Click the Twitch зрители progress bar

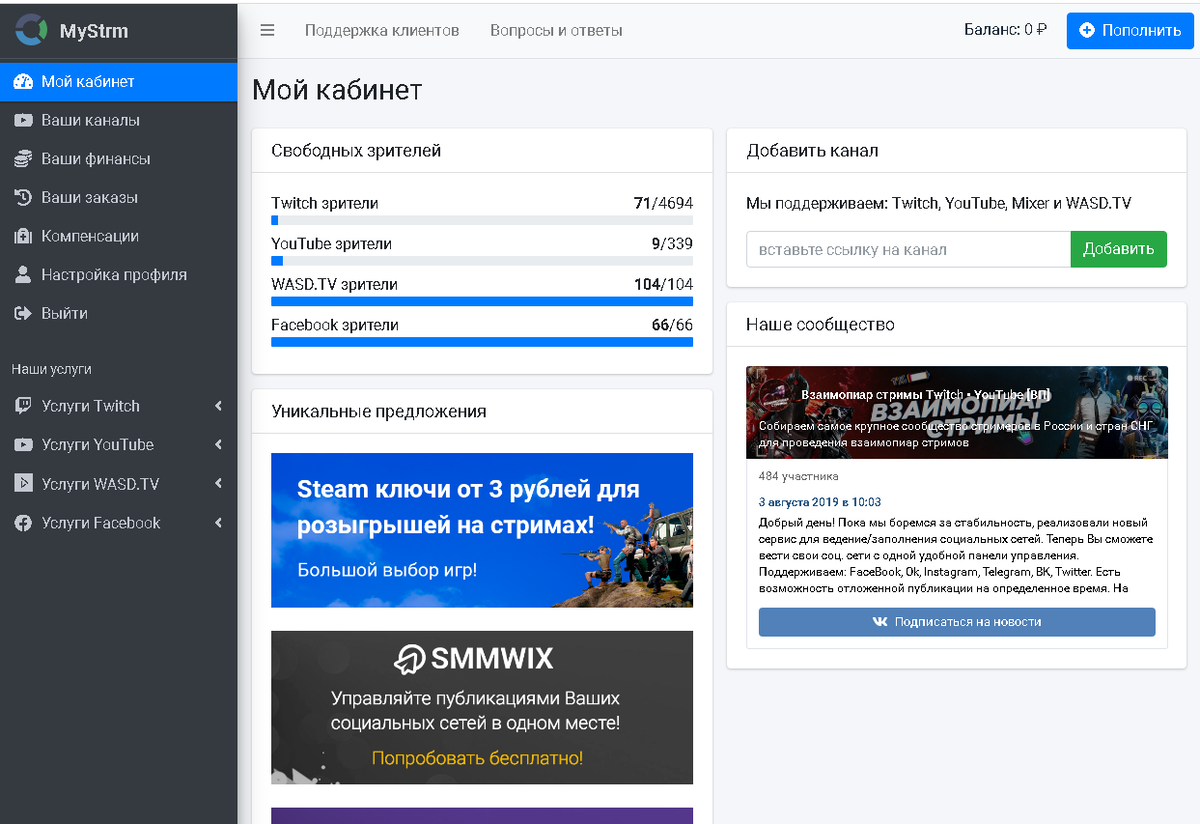pos(482,220)
